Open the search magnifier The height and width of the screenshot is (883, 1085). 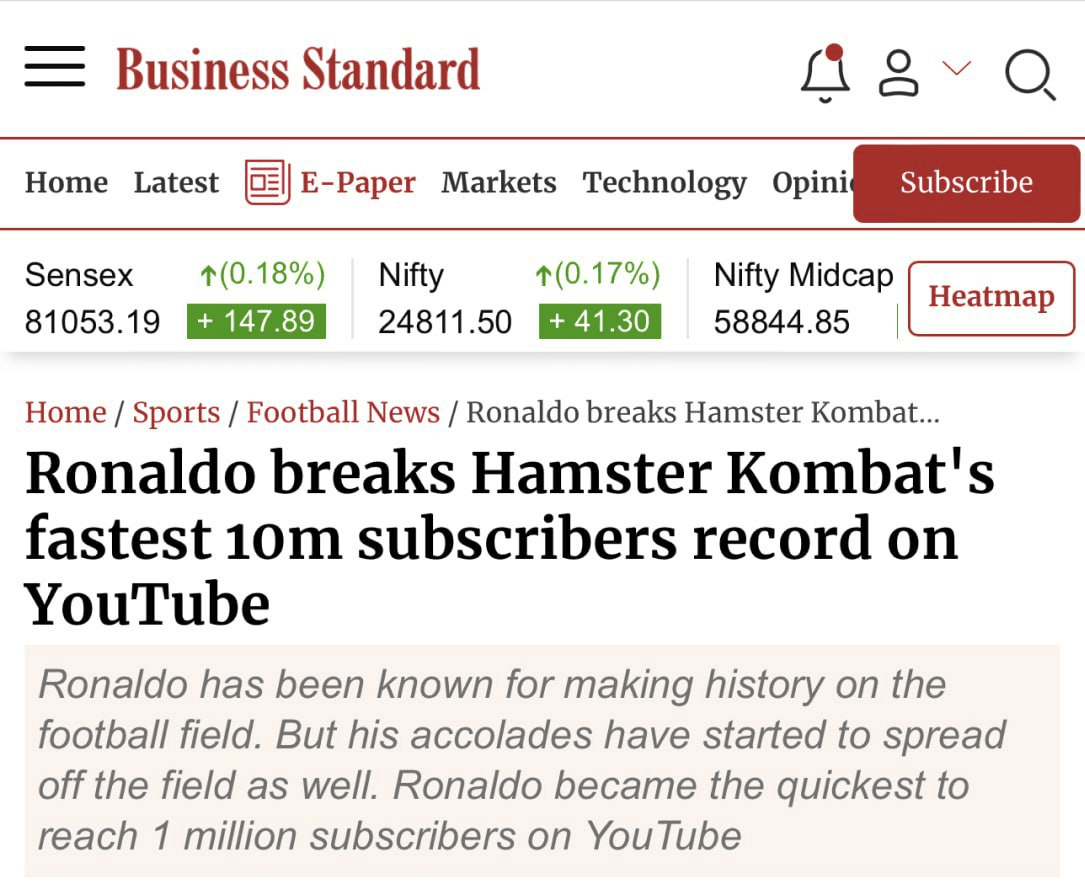coord(1029,75)
